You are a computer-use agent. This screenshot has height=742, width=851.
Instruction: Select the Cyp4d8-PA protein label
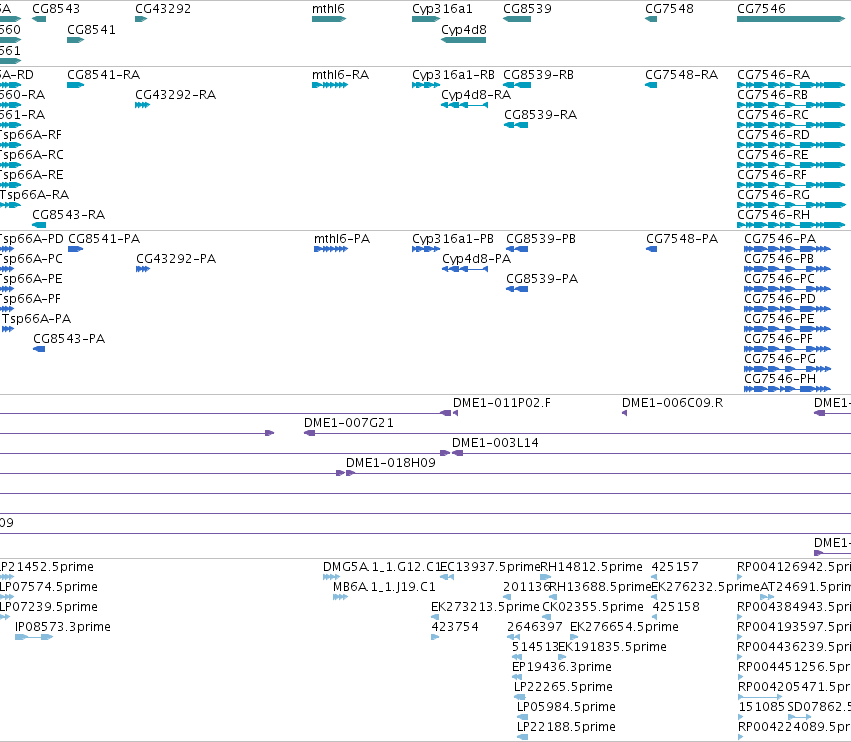point(477,259)
